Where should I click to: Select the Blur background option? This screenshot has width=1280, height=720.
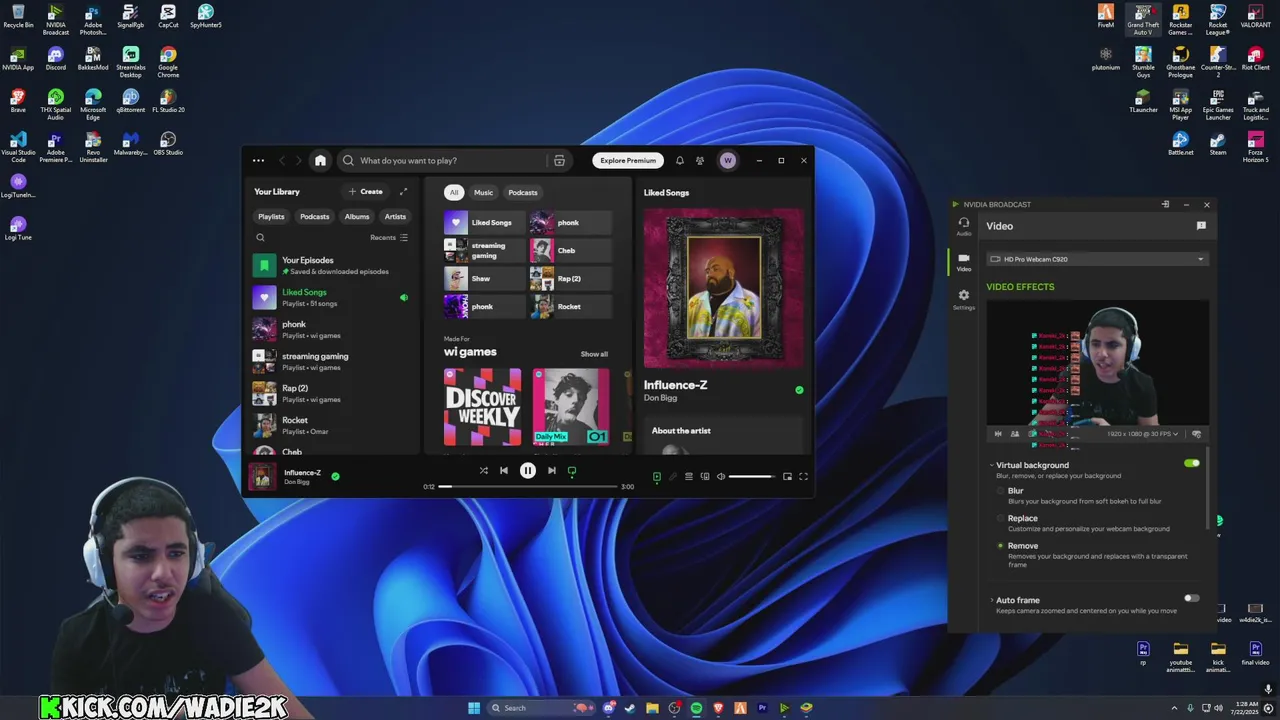(x=1000, y=491)
